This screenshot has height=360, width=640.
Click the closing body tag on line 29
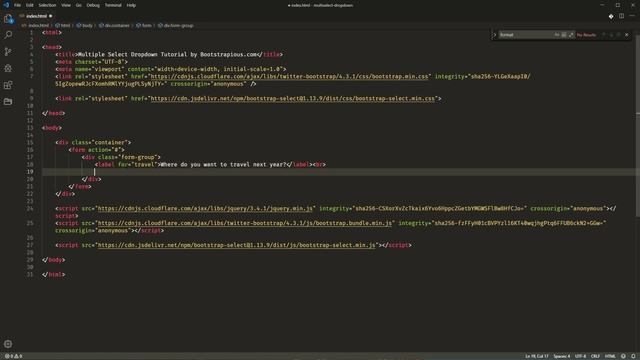(x=53, y=260)
